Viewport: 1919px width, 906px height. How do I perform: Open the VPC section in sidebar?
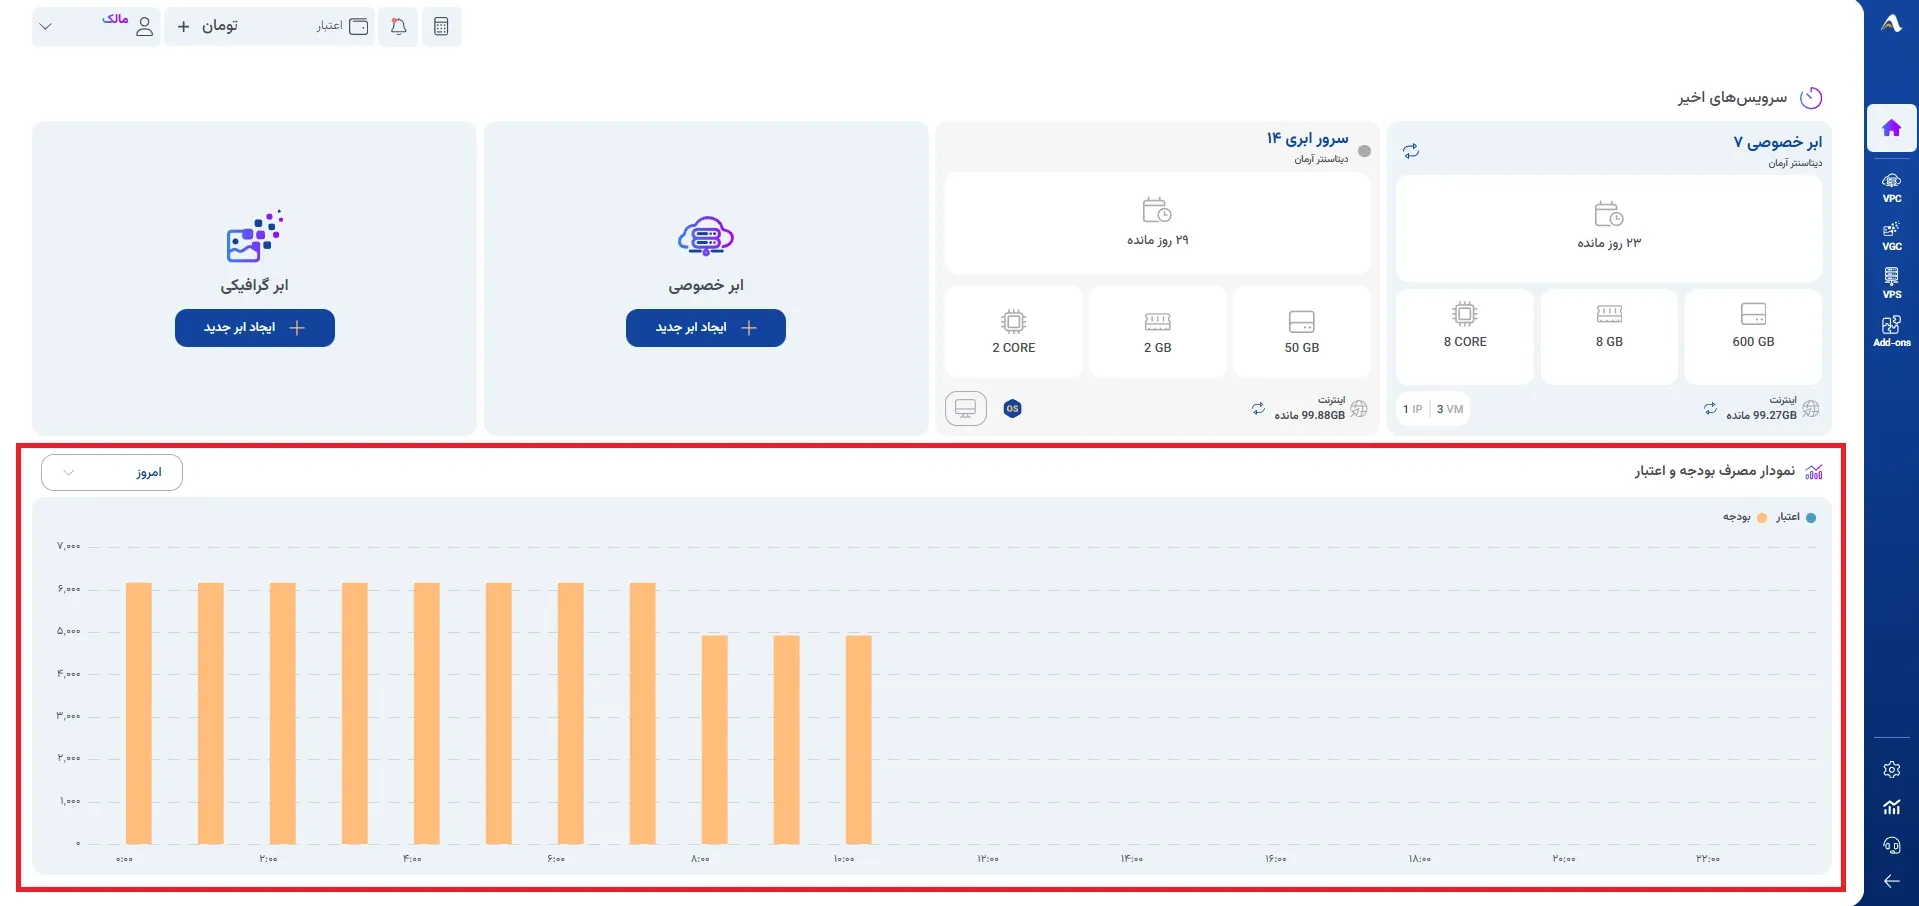tap(1891, 187)
